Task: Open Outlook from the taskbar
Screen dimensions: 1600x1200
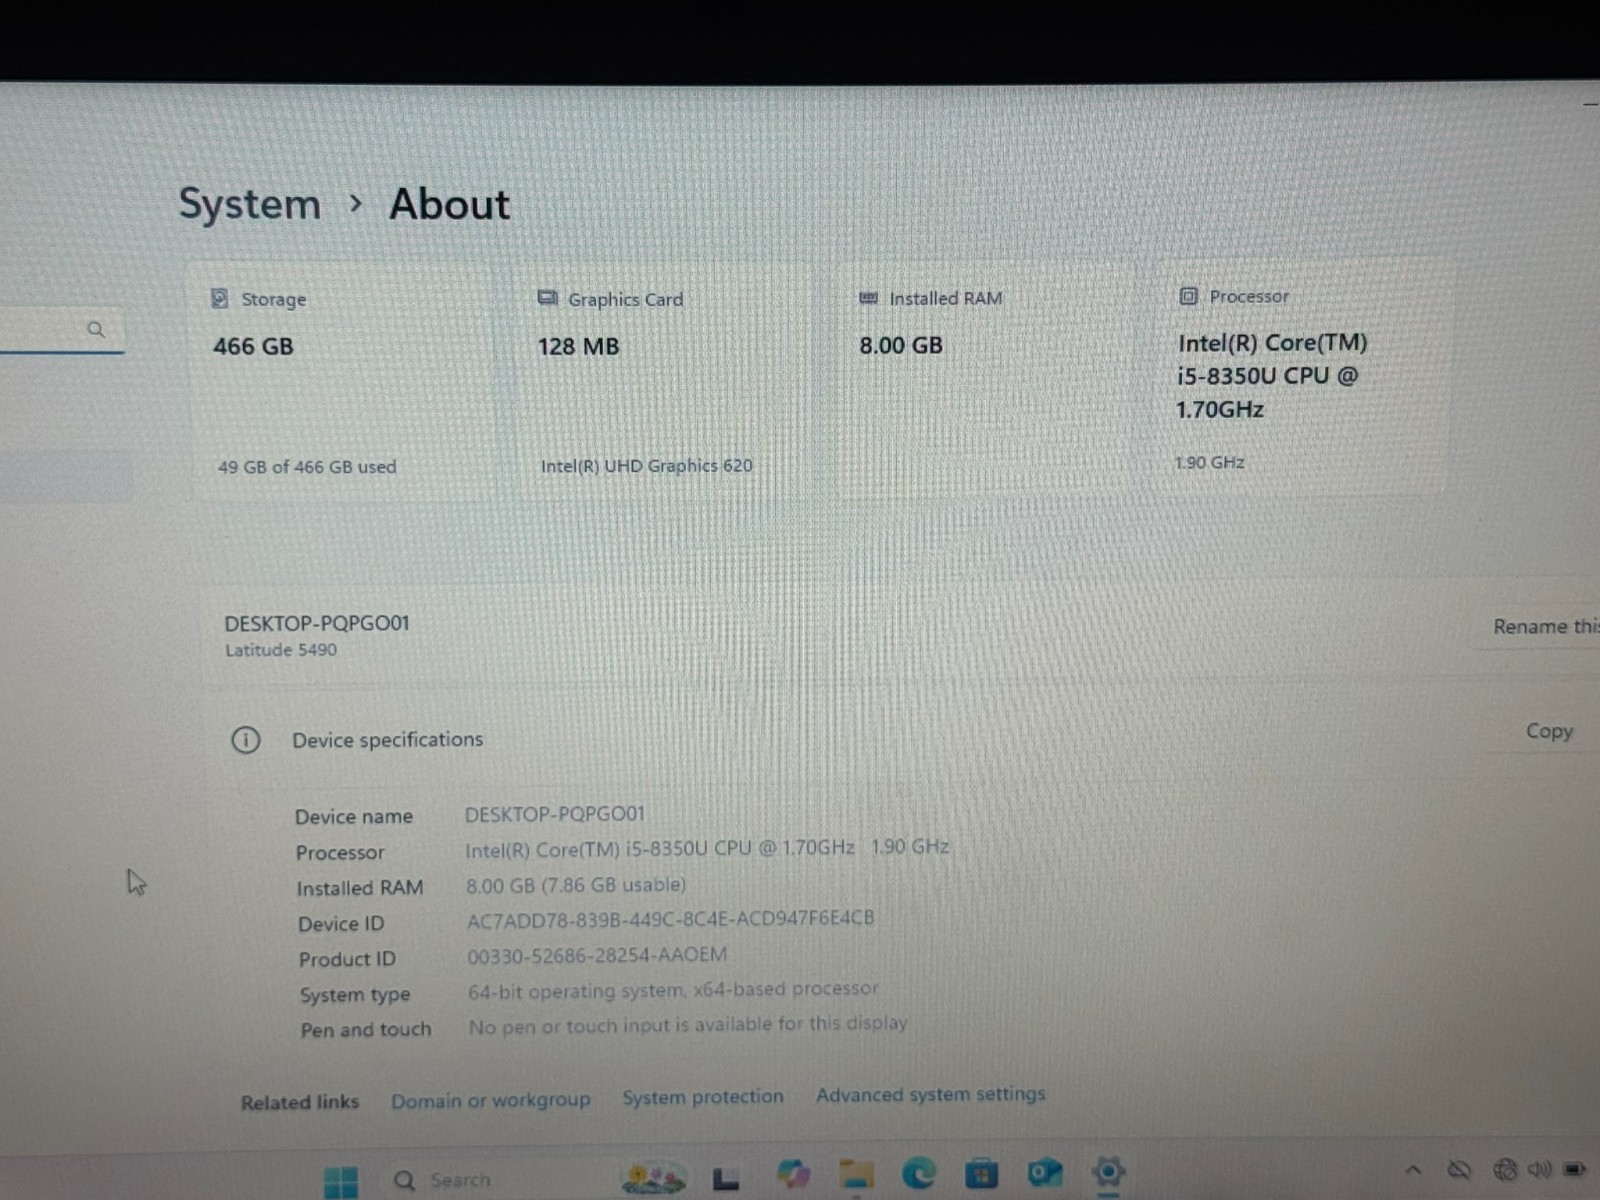Action: [x=1044, y=1171]
